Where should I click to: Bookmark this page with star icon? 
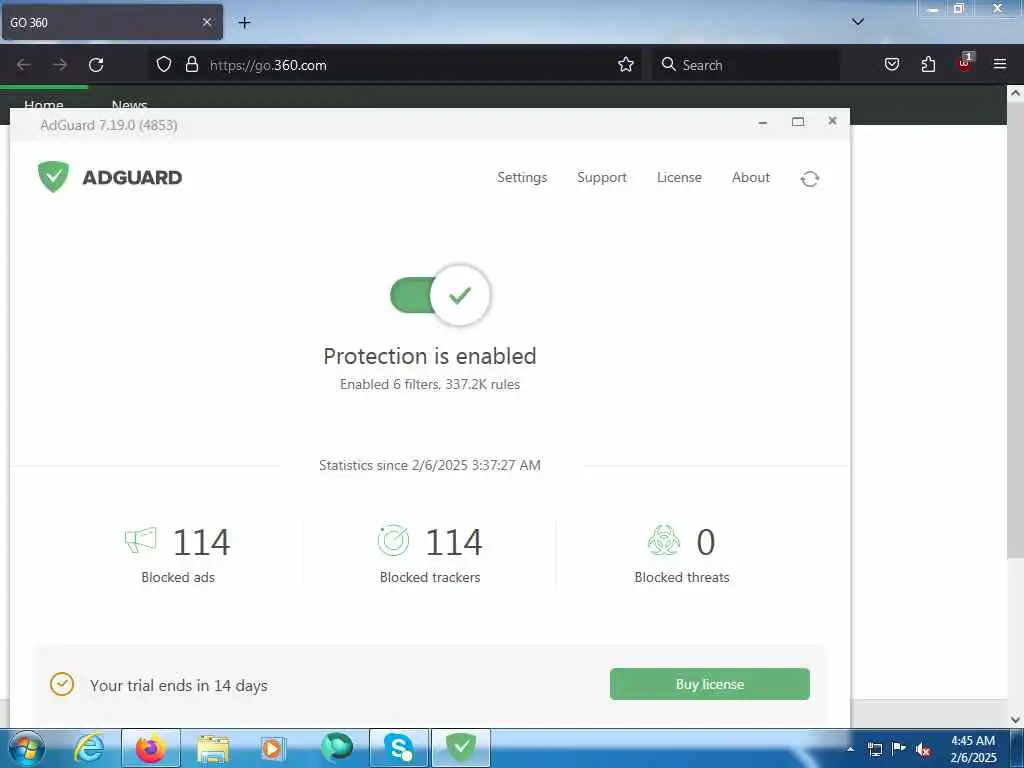coord(626,64)
